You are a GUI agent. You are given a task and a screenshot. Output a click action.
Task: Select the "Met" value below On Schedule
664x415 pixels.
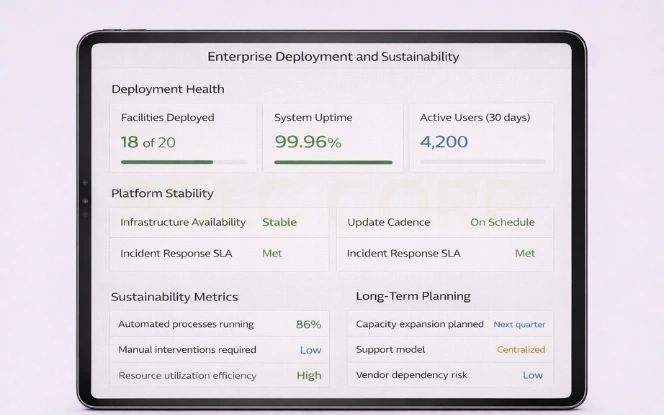tap(525, 253)
